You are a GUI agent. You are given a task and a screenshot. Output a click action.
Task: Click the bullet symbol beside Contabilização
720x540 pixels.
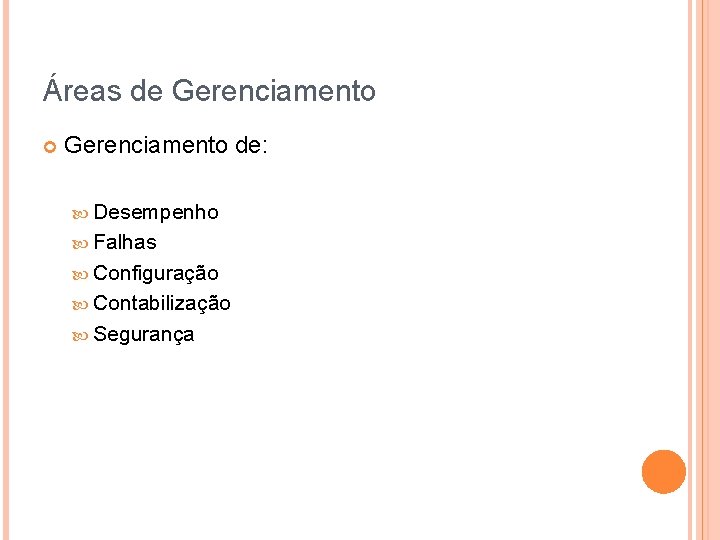(x=82, y=304)
